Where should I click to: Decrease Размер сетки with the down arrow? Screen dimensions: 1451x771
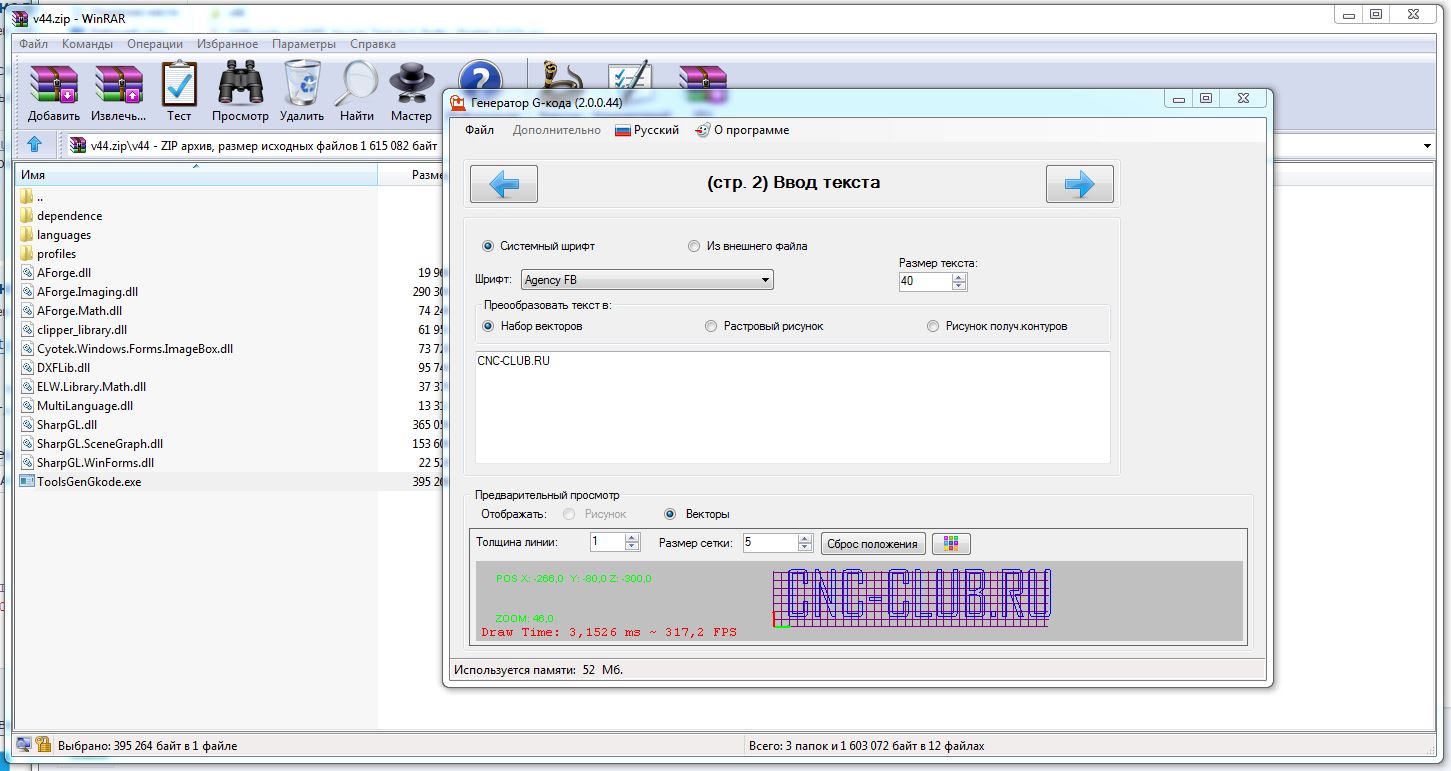point(805,547)
